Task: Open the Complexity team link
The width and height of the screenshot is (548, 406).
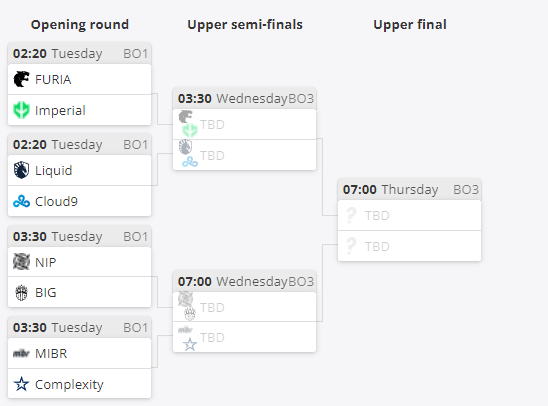Action: [x=80, y=384]
